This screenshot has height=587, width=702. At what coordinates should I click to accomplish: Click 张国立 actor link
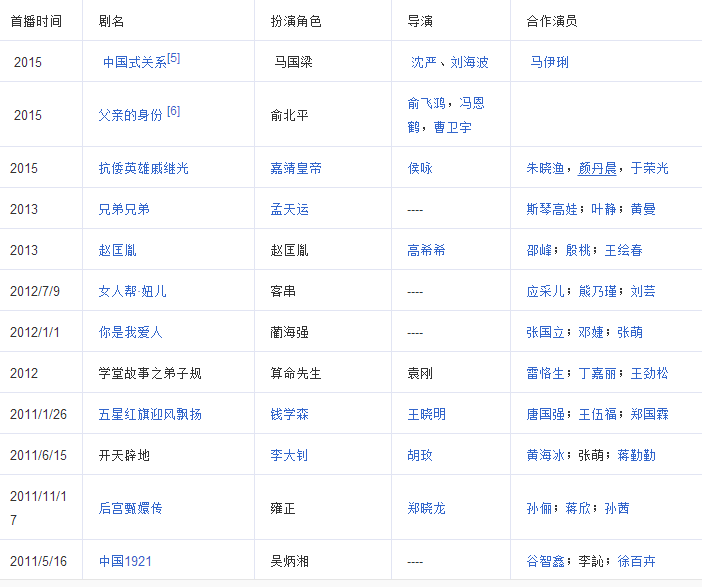546,332
